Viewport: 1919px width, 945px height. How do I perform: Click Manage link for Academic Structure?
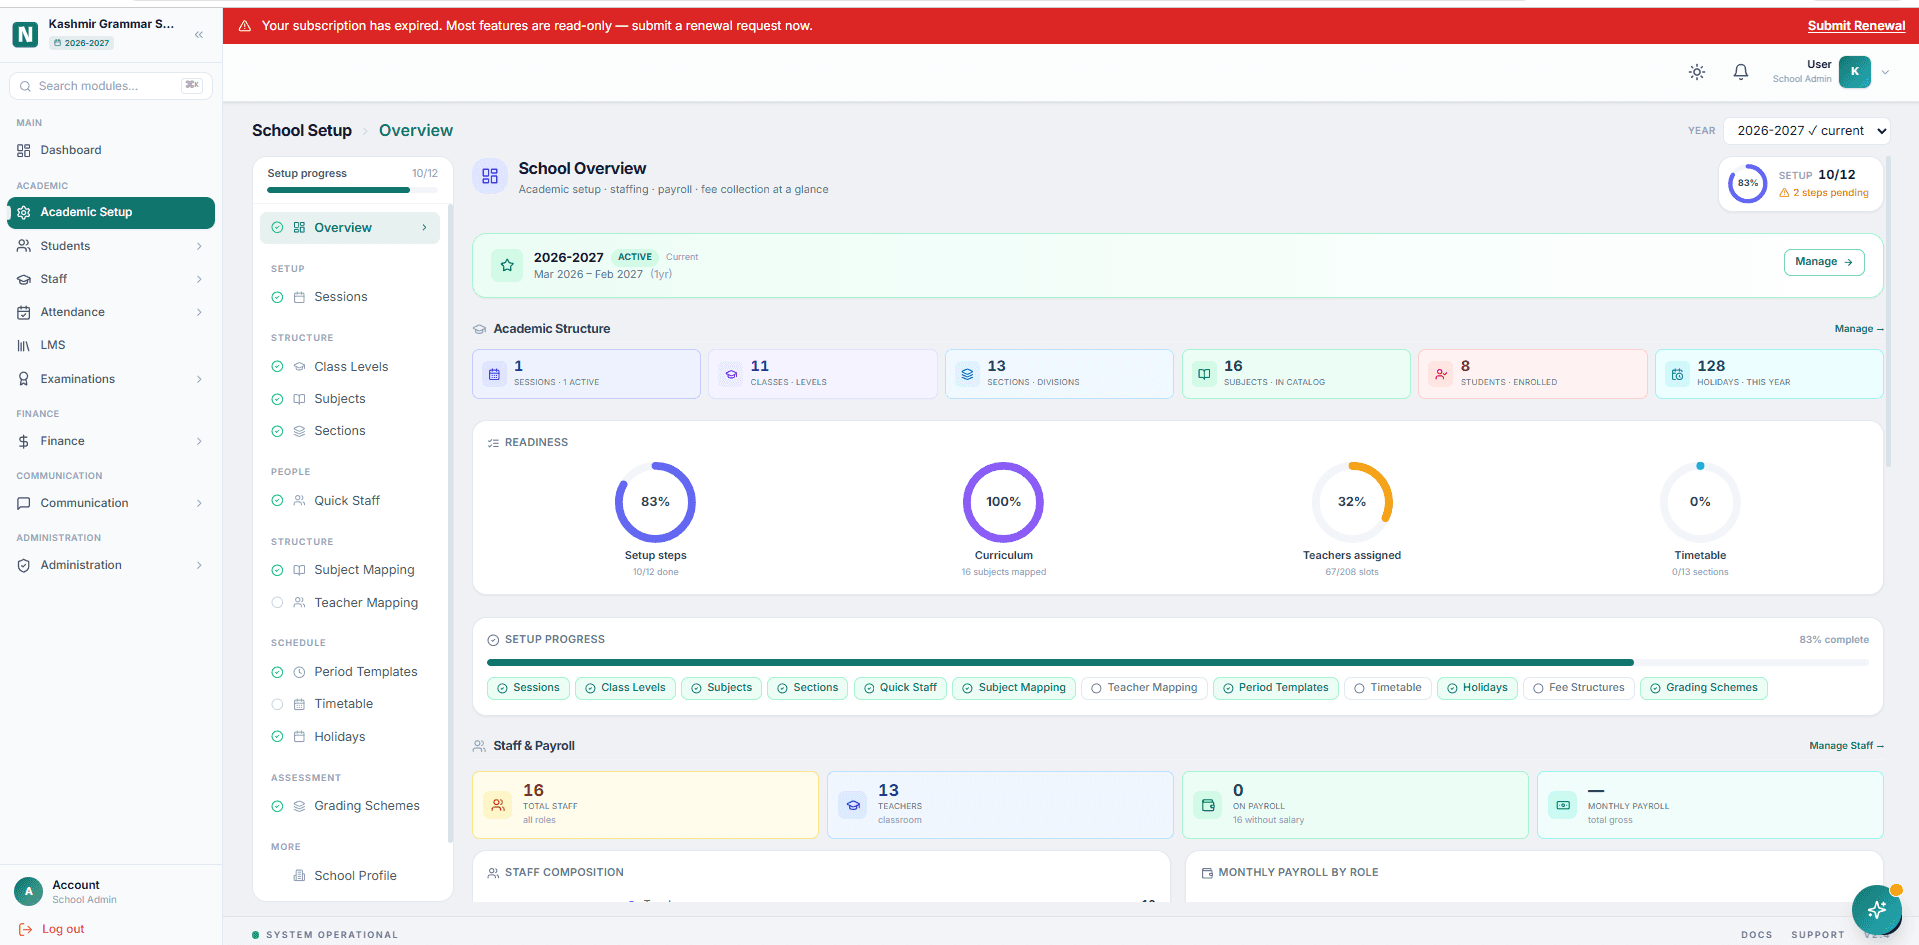[1858, 329]
